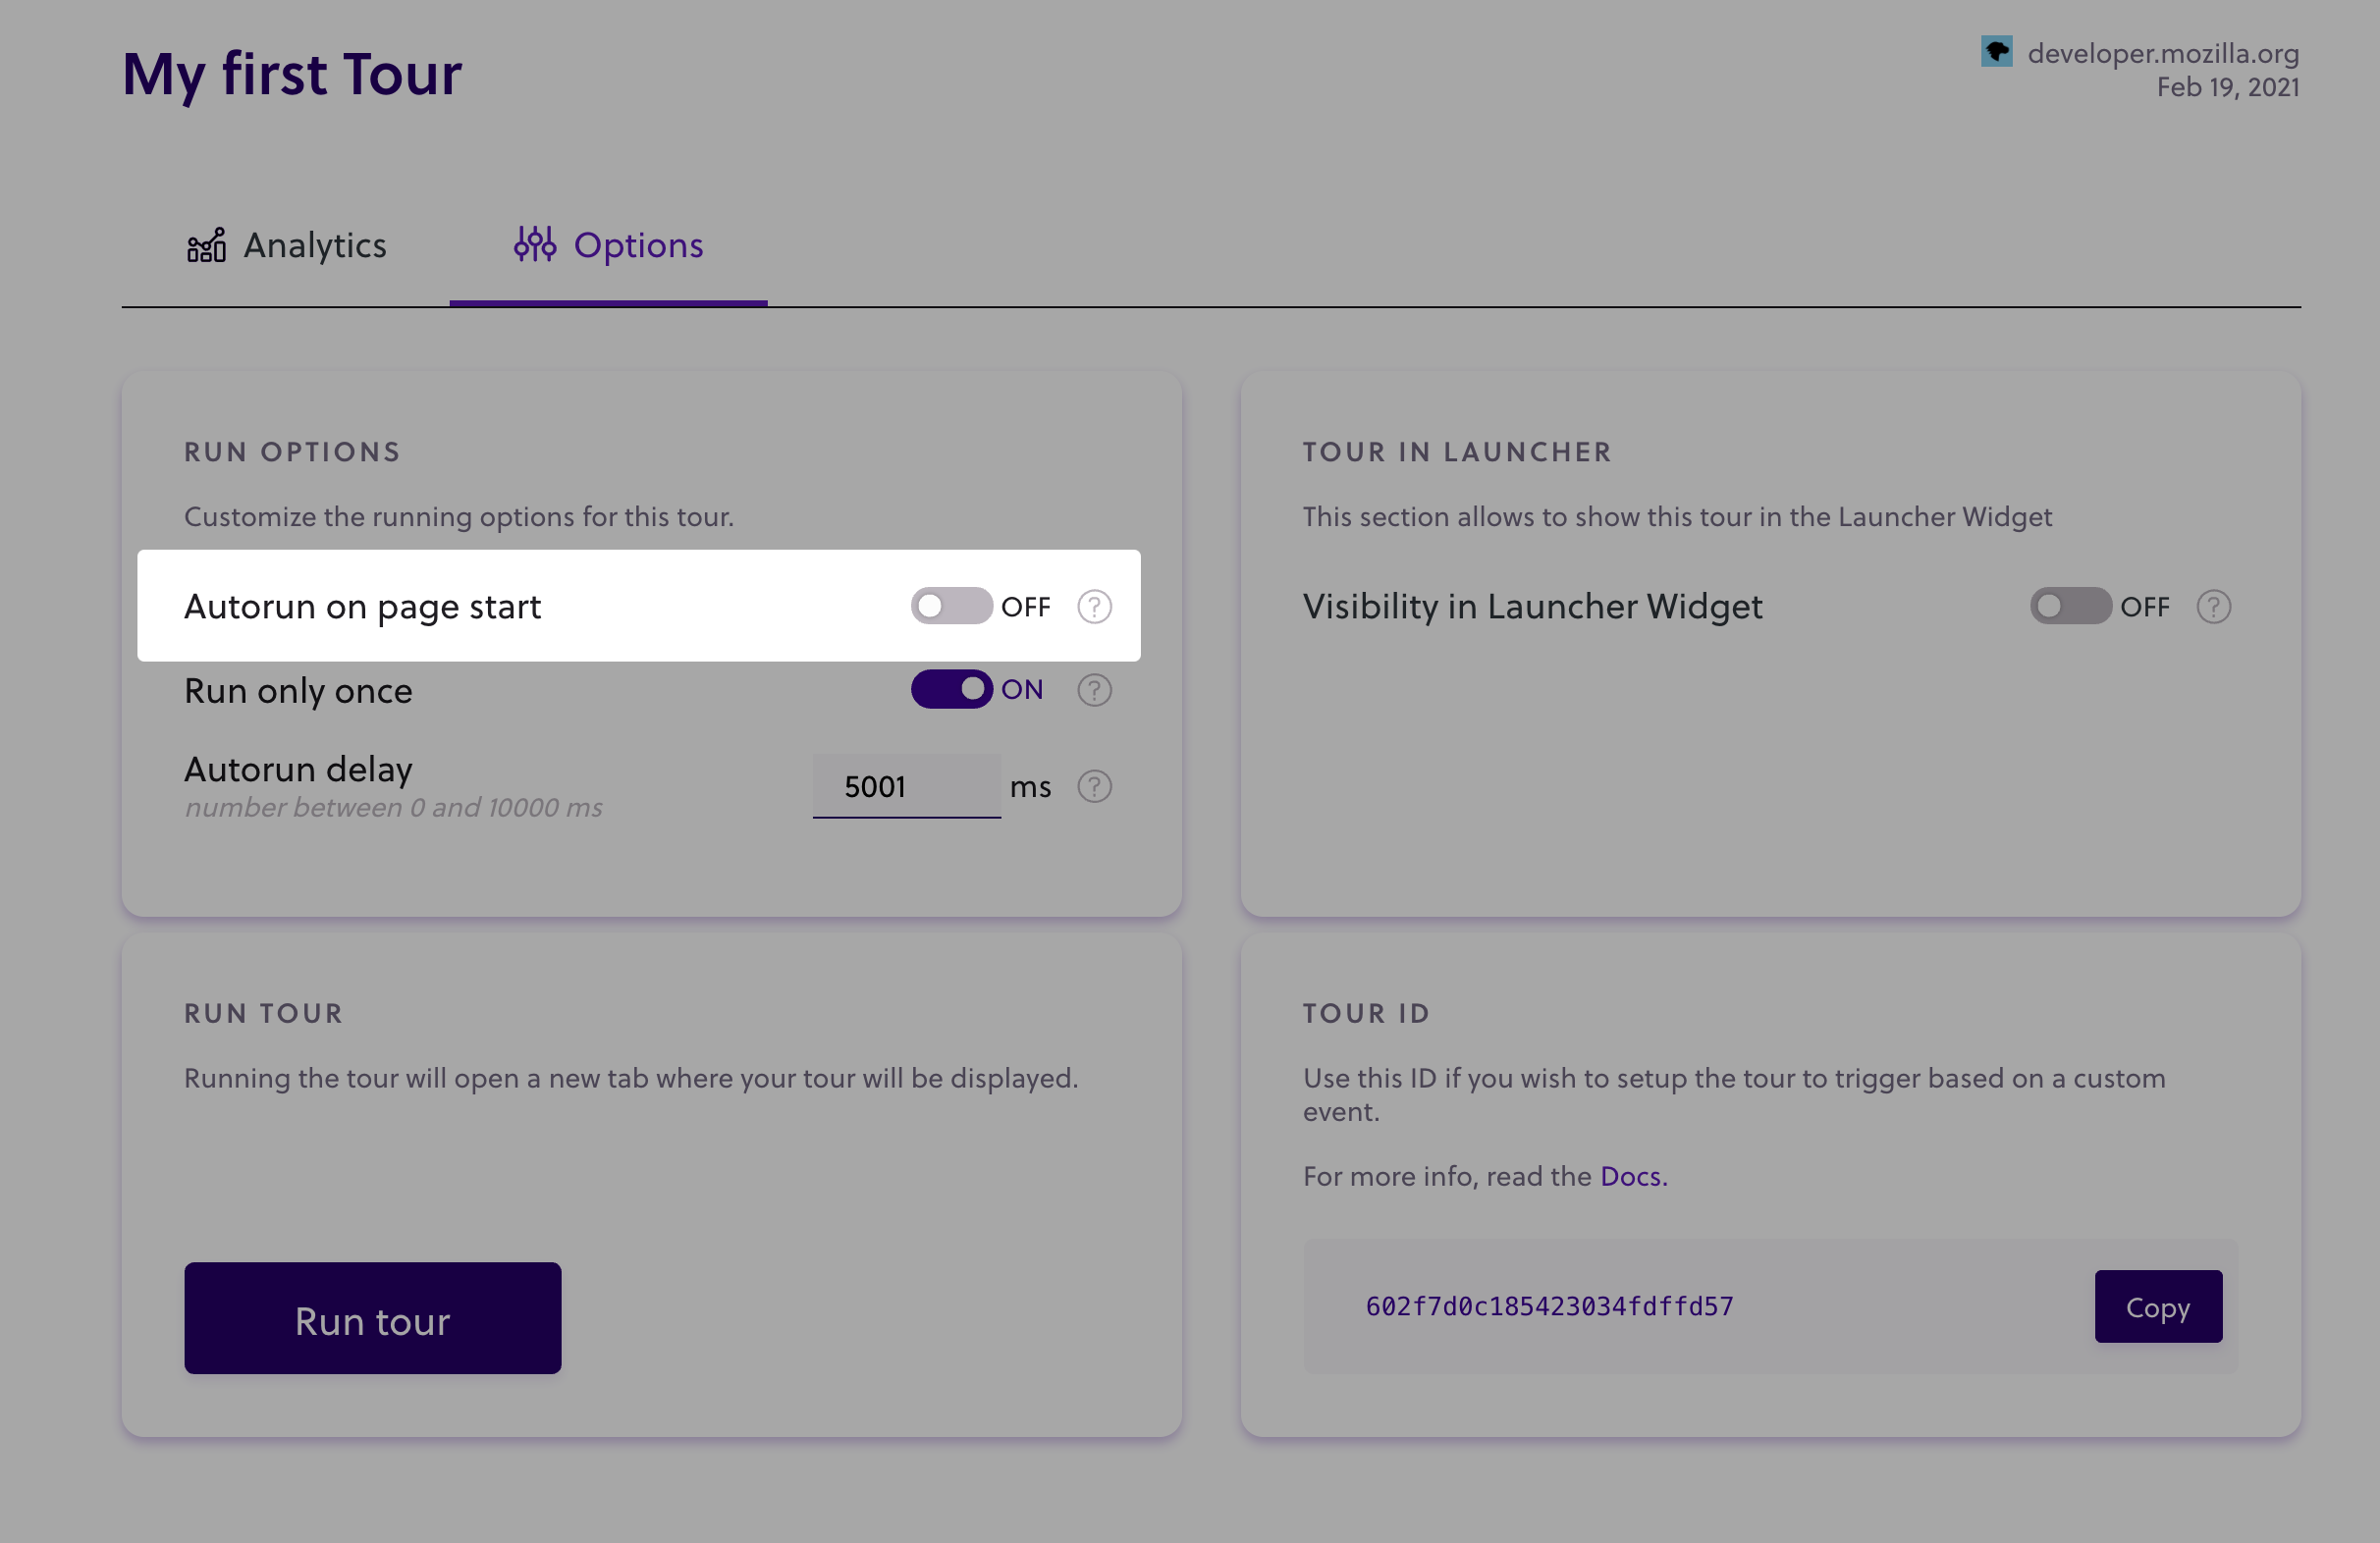Click the Feb 19, 2021 date
2380x1543 pixels.
[x=2228, y=88]
